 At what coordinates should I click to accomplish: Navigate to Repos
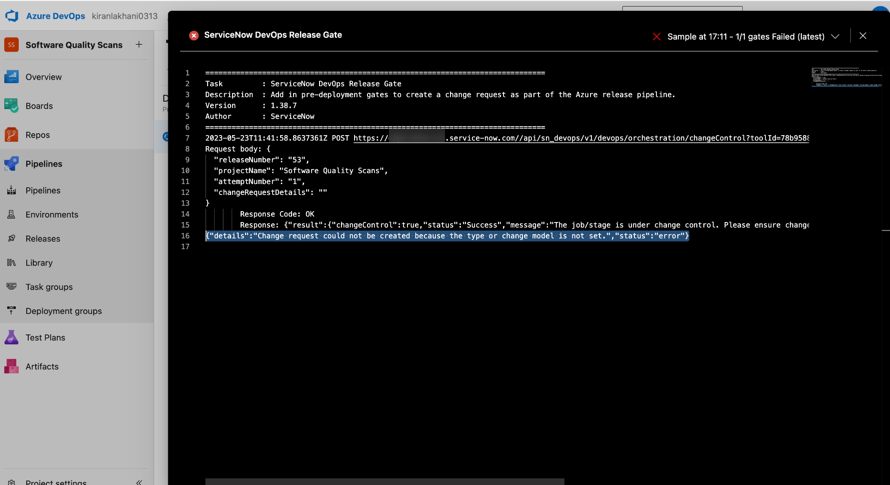(37, 135)
